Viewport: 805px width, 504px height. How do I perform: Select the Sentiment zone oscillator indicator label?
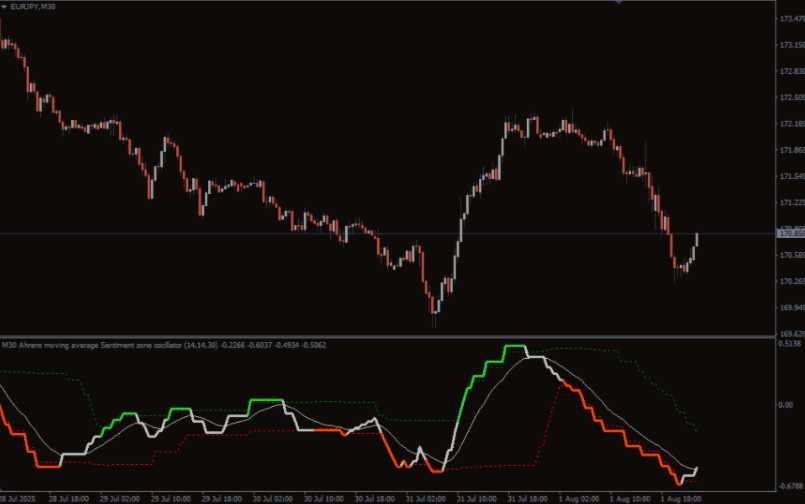[164, 345]
